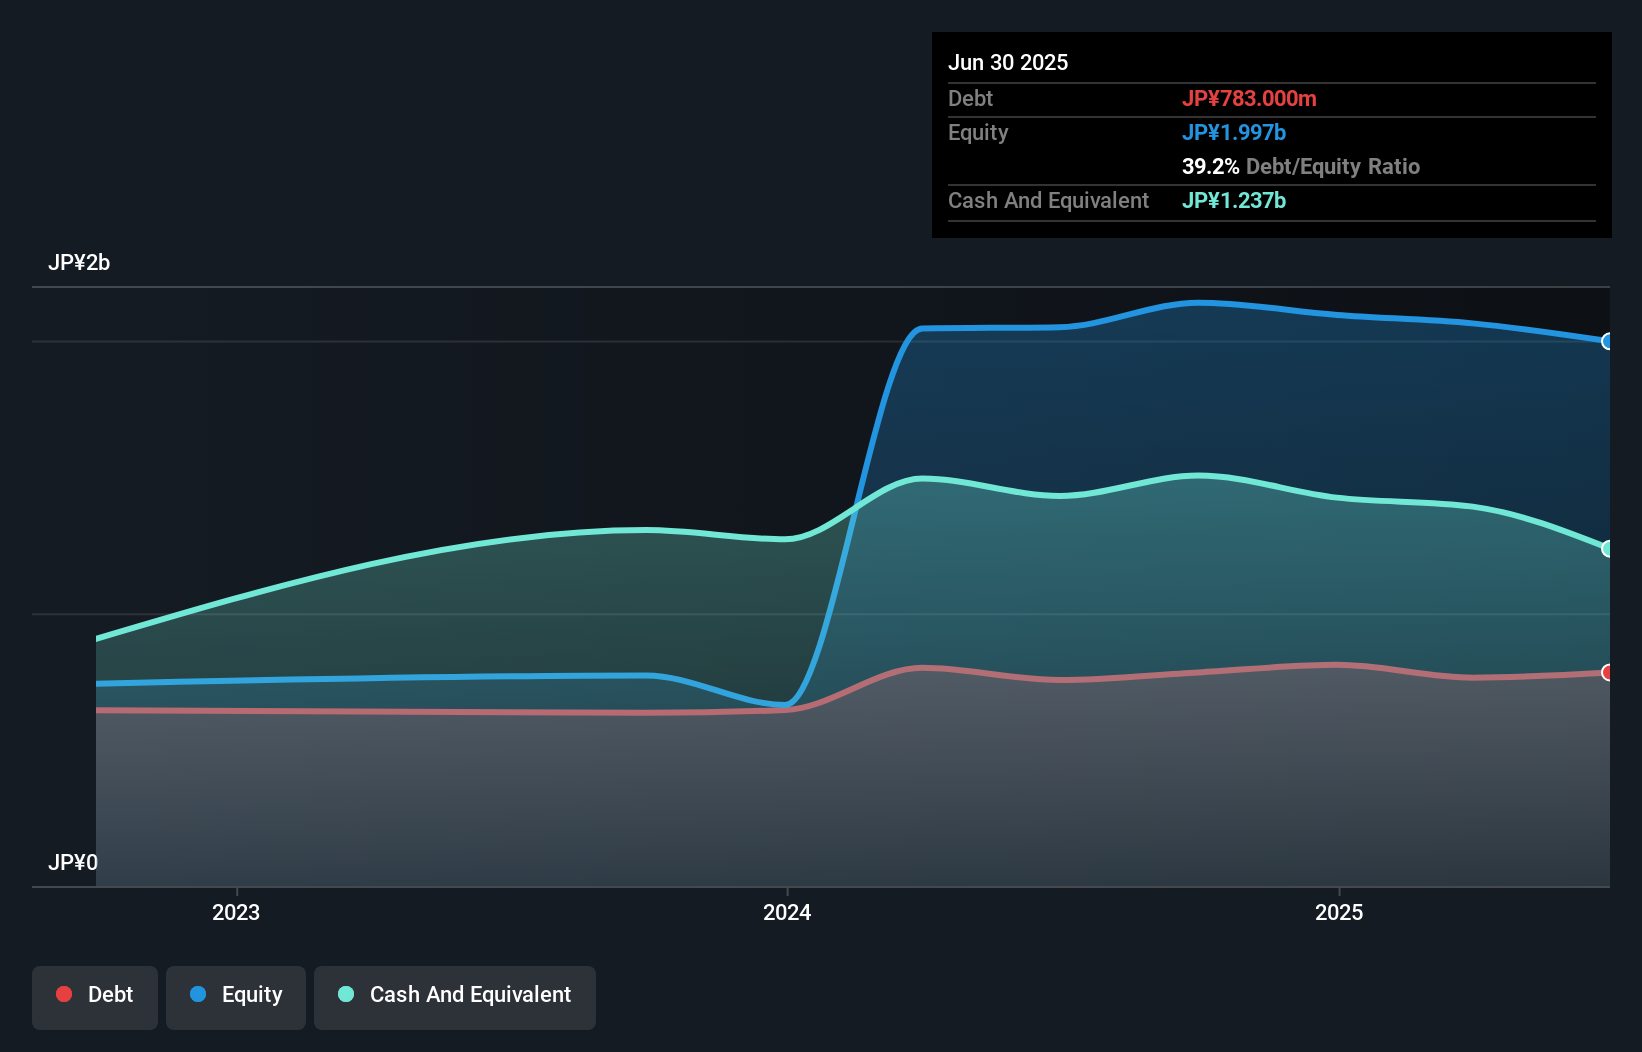Select the red debt endpoint marker on chart
The height and width of the screenshot is (1052, 1642).
point(1606,672)
